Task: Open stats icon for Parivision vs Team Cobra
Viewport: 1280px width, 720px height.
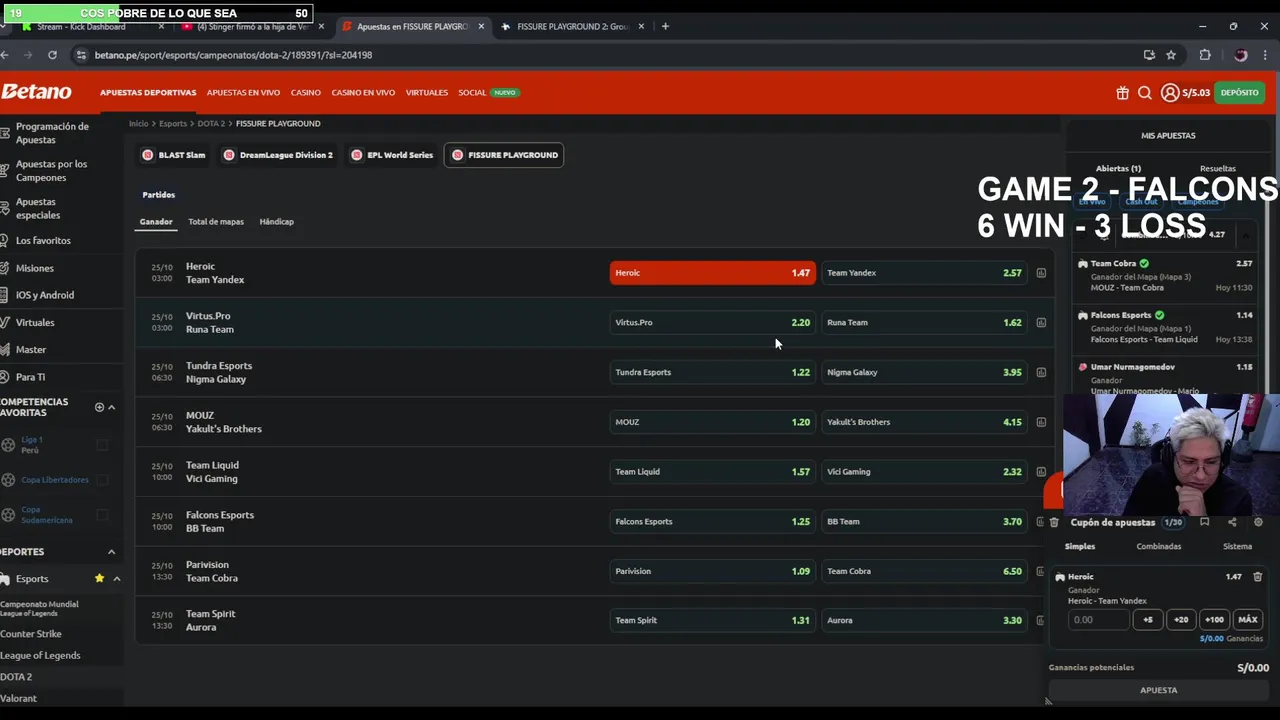Action: pyautogui.click(x=1041, y=571)
